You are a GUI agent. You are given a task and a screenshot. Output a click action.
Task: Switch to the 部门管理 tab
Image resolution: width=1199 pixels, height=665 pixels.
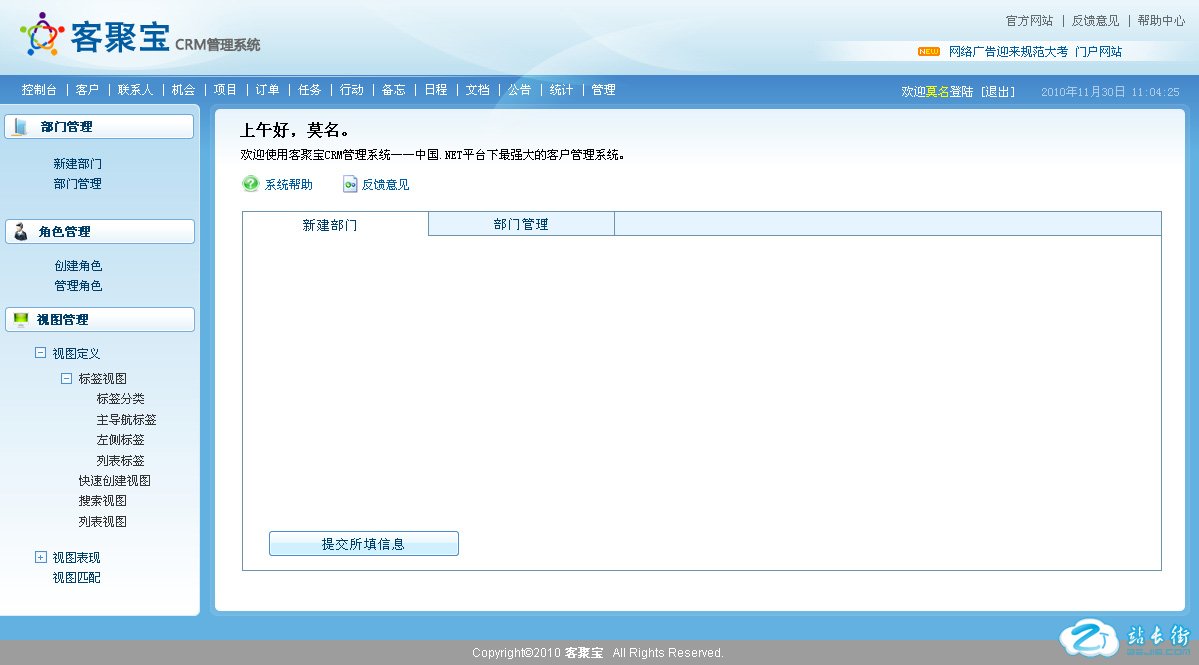point(521,224)
